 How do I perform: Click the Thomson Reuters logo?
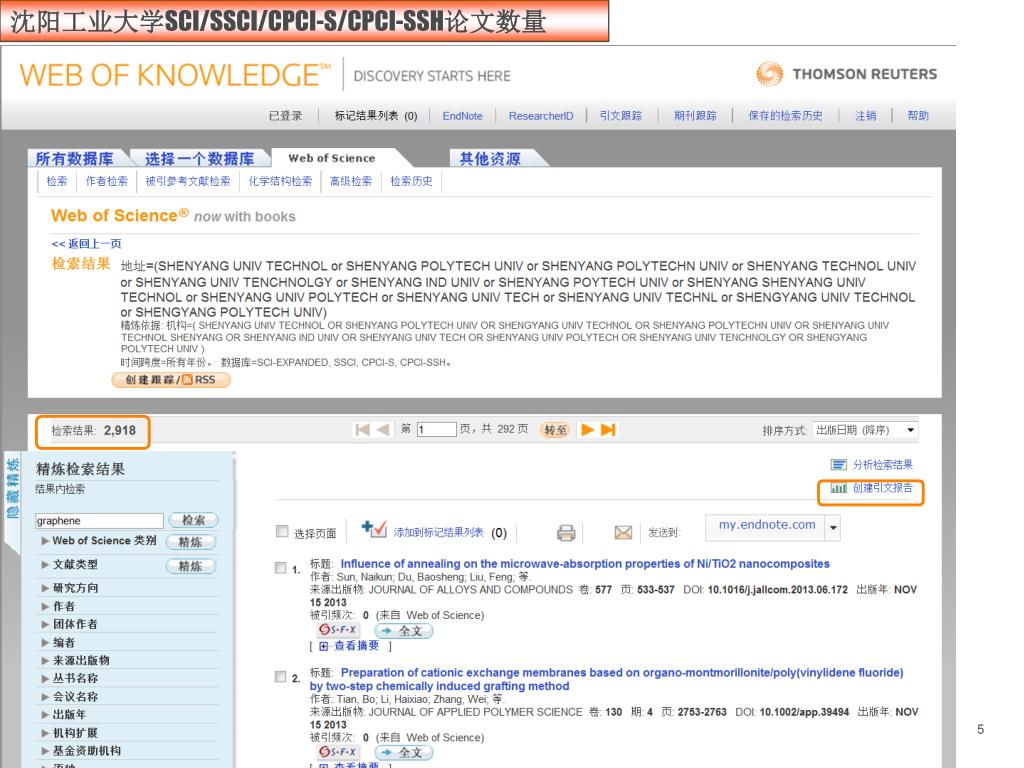(x=846, y=74)
